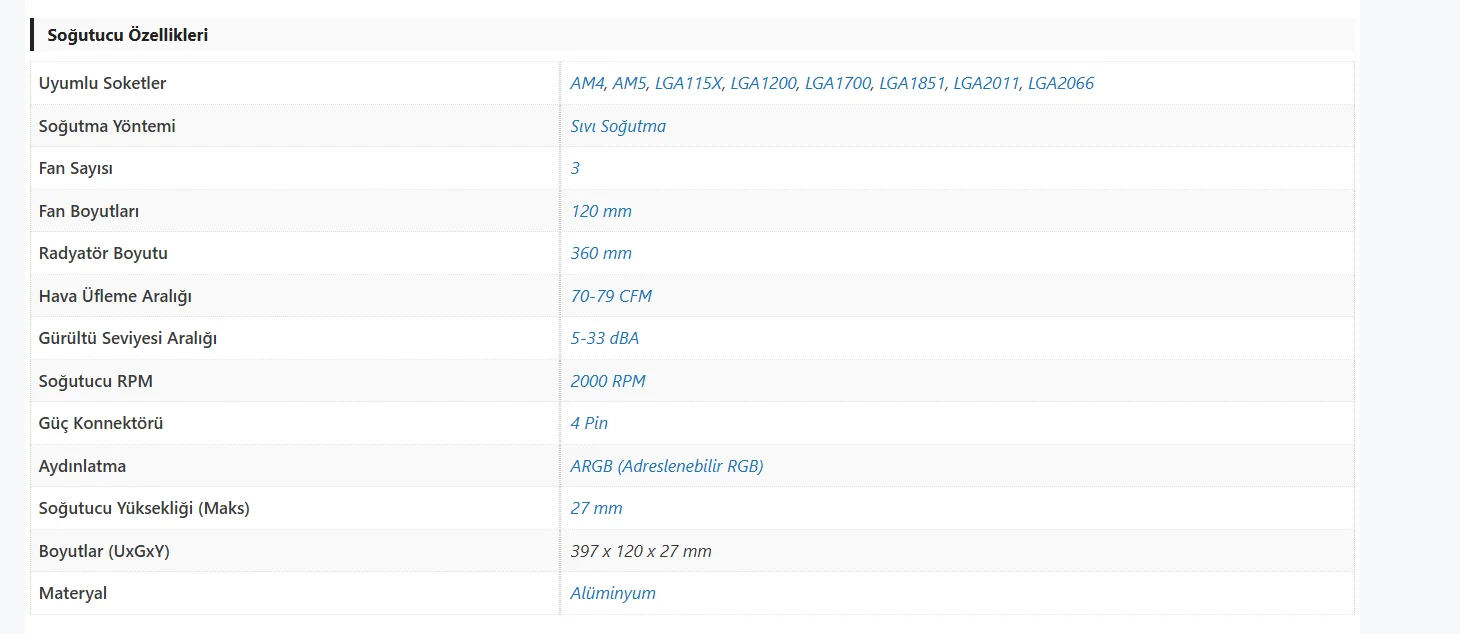Click the 5-33 dBA noise link
The width and height of the screenshot is (1460, 634).
point(605,338)
